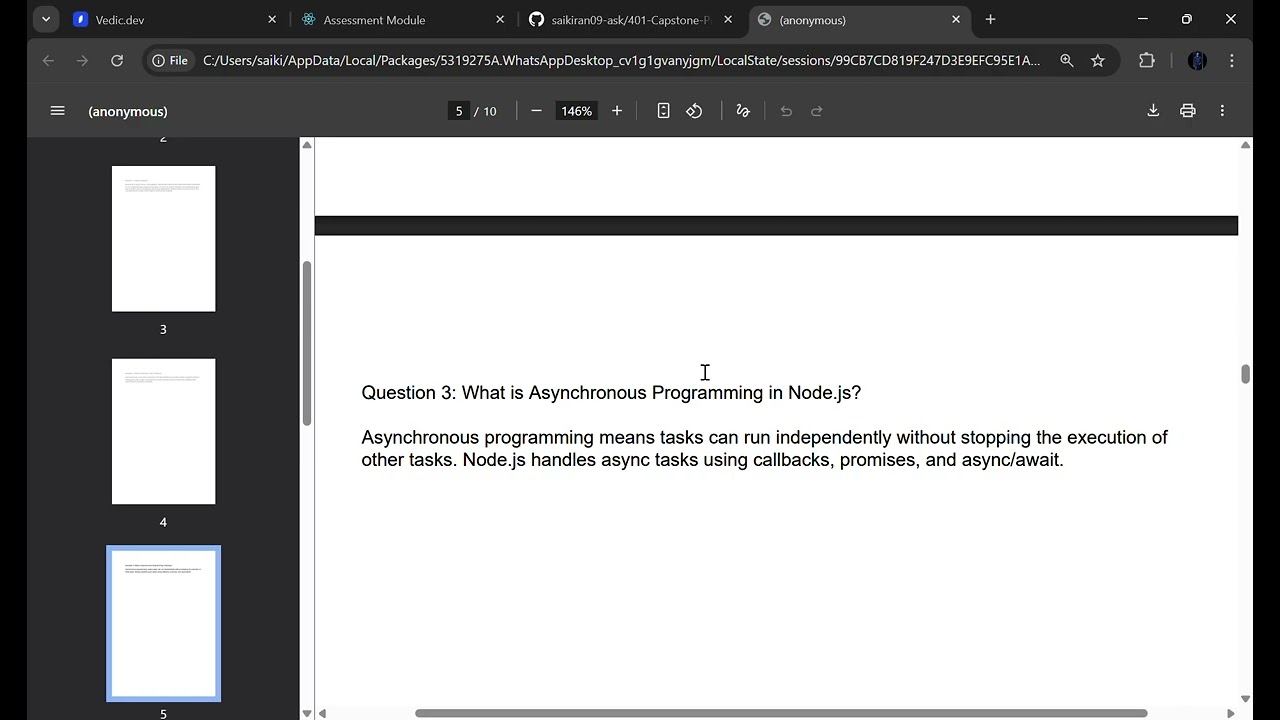Select the (anonymous) PDF tab
Screen dimensions: 1280x720
pyautogui.click(x=858, y=19)
